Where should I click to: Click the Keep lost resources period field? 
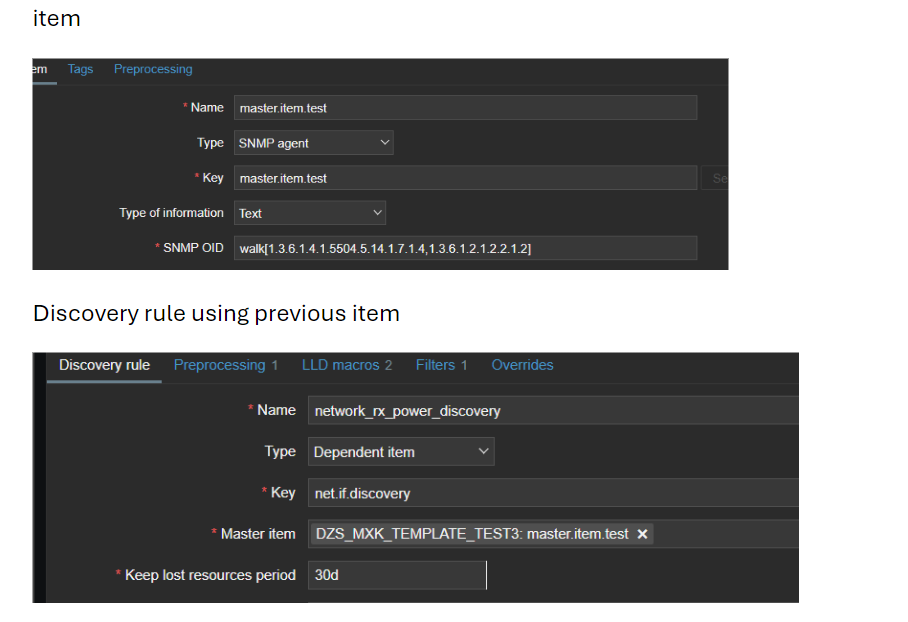396,575
